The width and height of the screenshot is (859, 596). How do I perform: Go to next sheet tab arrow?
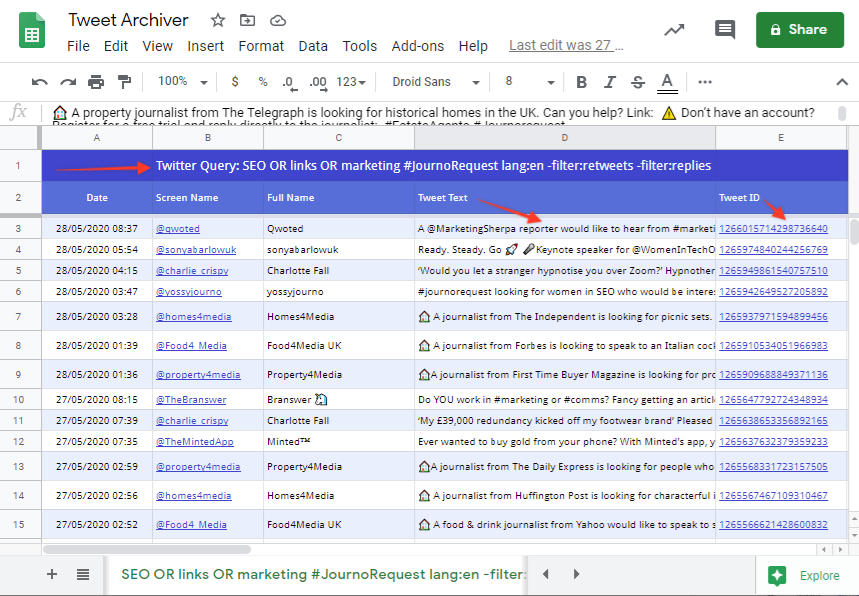pyautogui.click(x=576, y=574)
